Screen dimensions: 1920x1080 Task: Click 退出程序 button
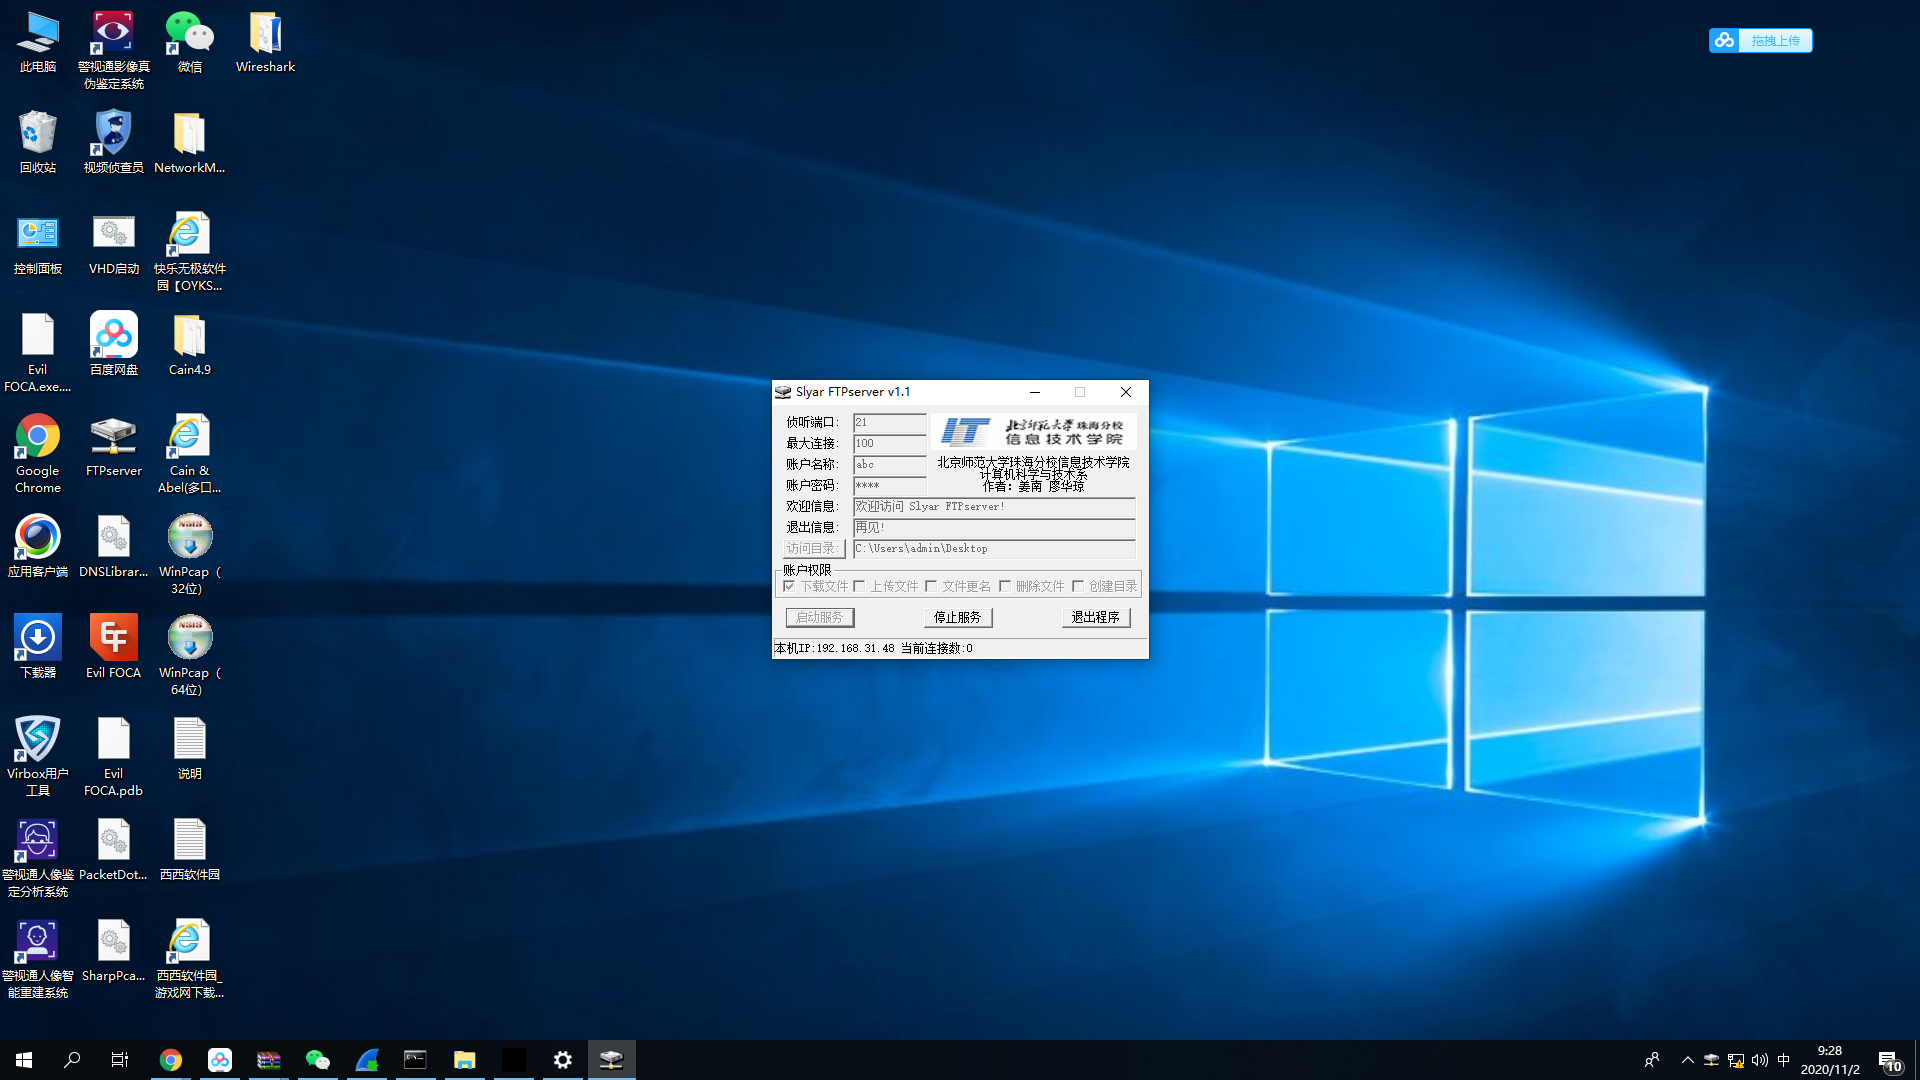pos(1095,617)
